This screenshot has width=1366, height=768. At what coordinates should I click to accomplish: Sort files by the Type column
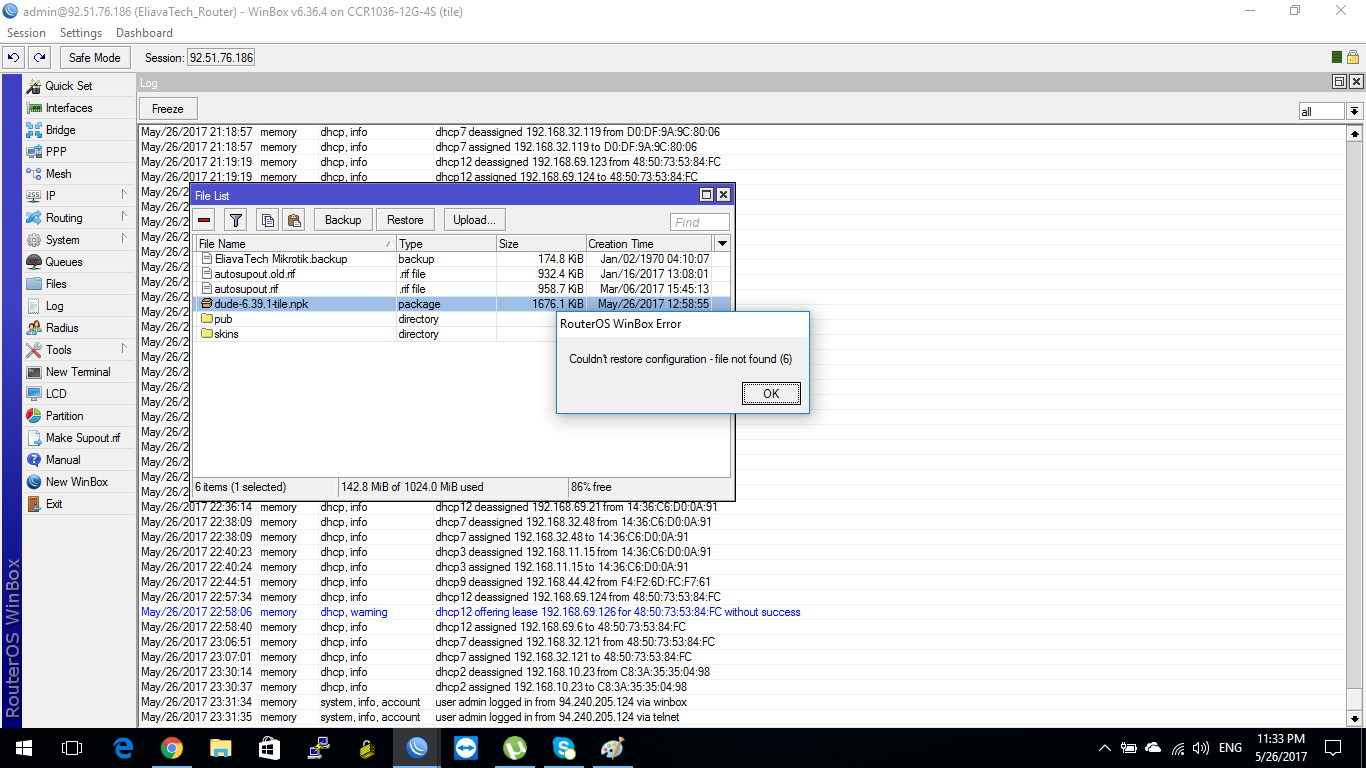[x=447, y=244]
